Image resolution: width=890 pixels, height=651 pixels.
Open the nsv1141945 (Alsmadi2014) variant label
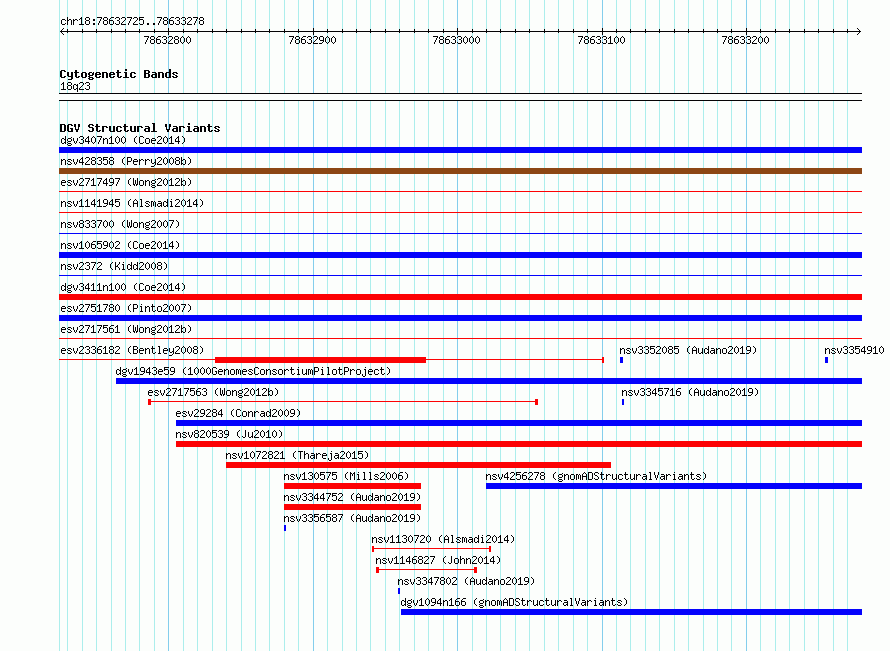[132, 203]
